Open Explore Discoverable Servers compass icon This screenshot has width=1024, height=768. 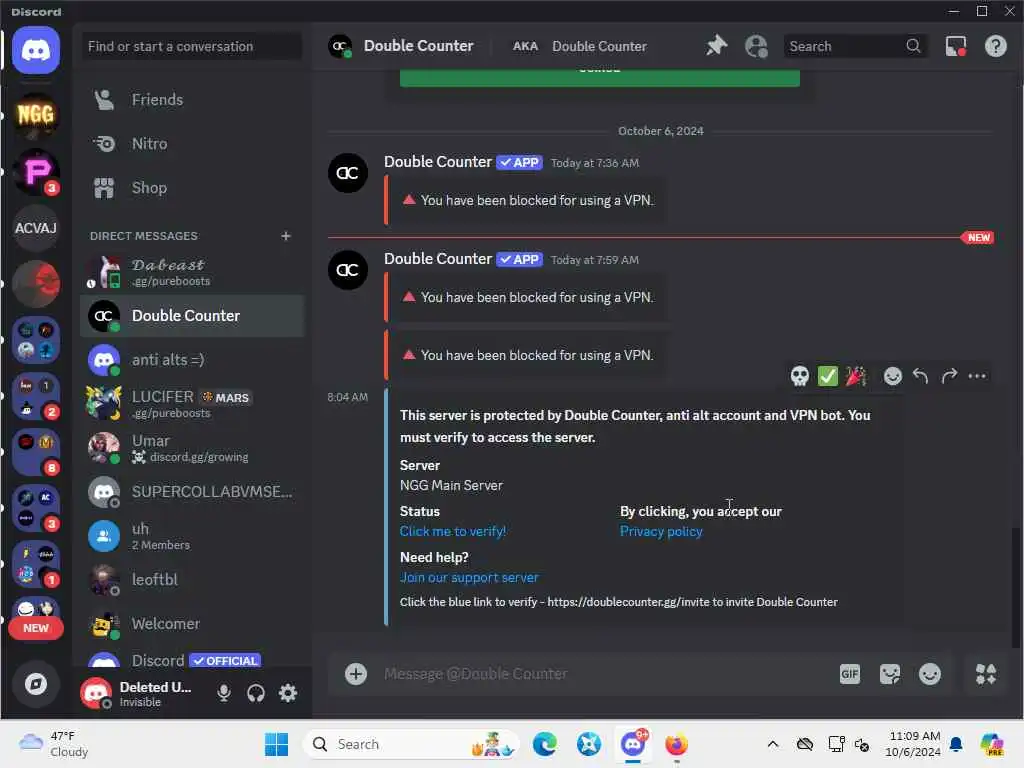[x=36, y=684]
